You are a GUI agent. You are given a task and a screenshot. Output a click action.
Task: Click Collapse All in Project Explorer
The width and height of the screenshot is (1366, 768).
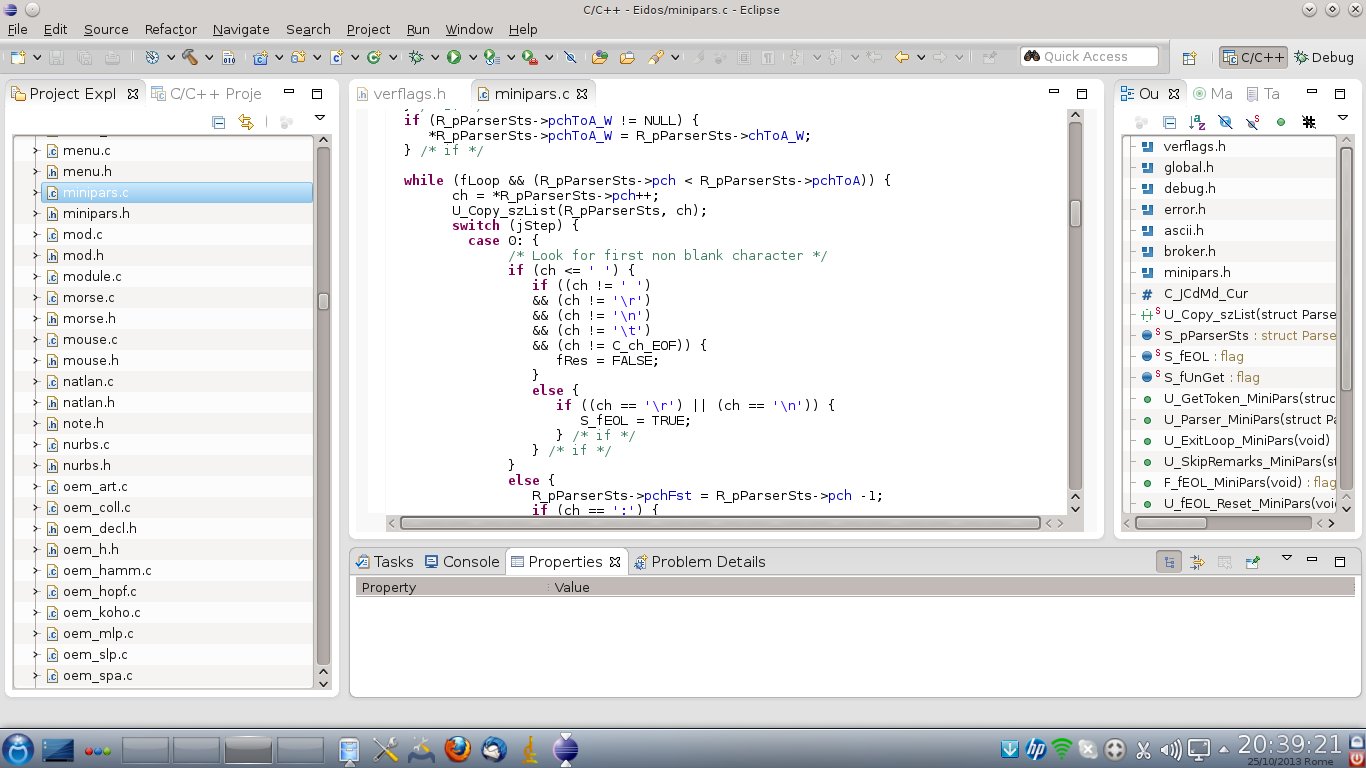[219, 122]
